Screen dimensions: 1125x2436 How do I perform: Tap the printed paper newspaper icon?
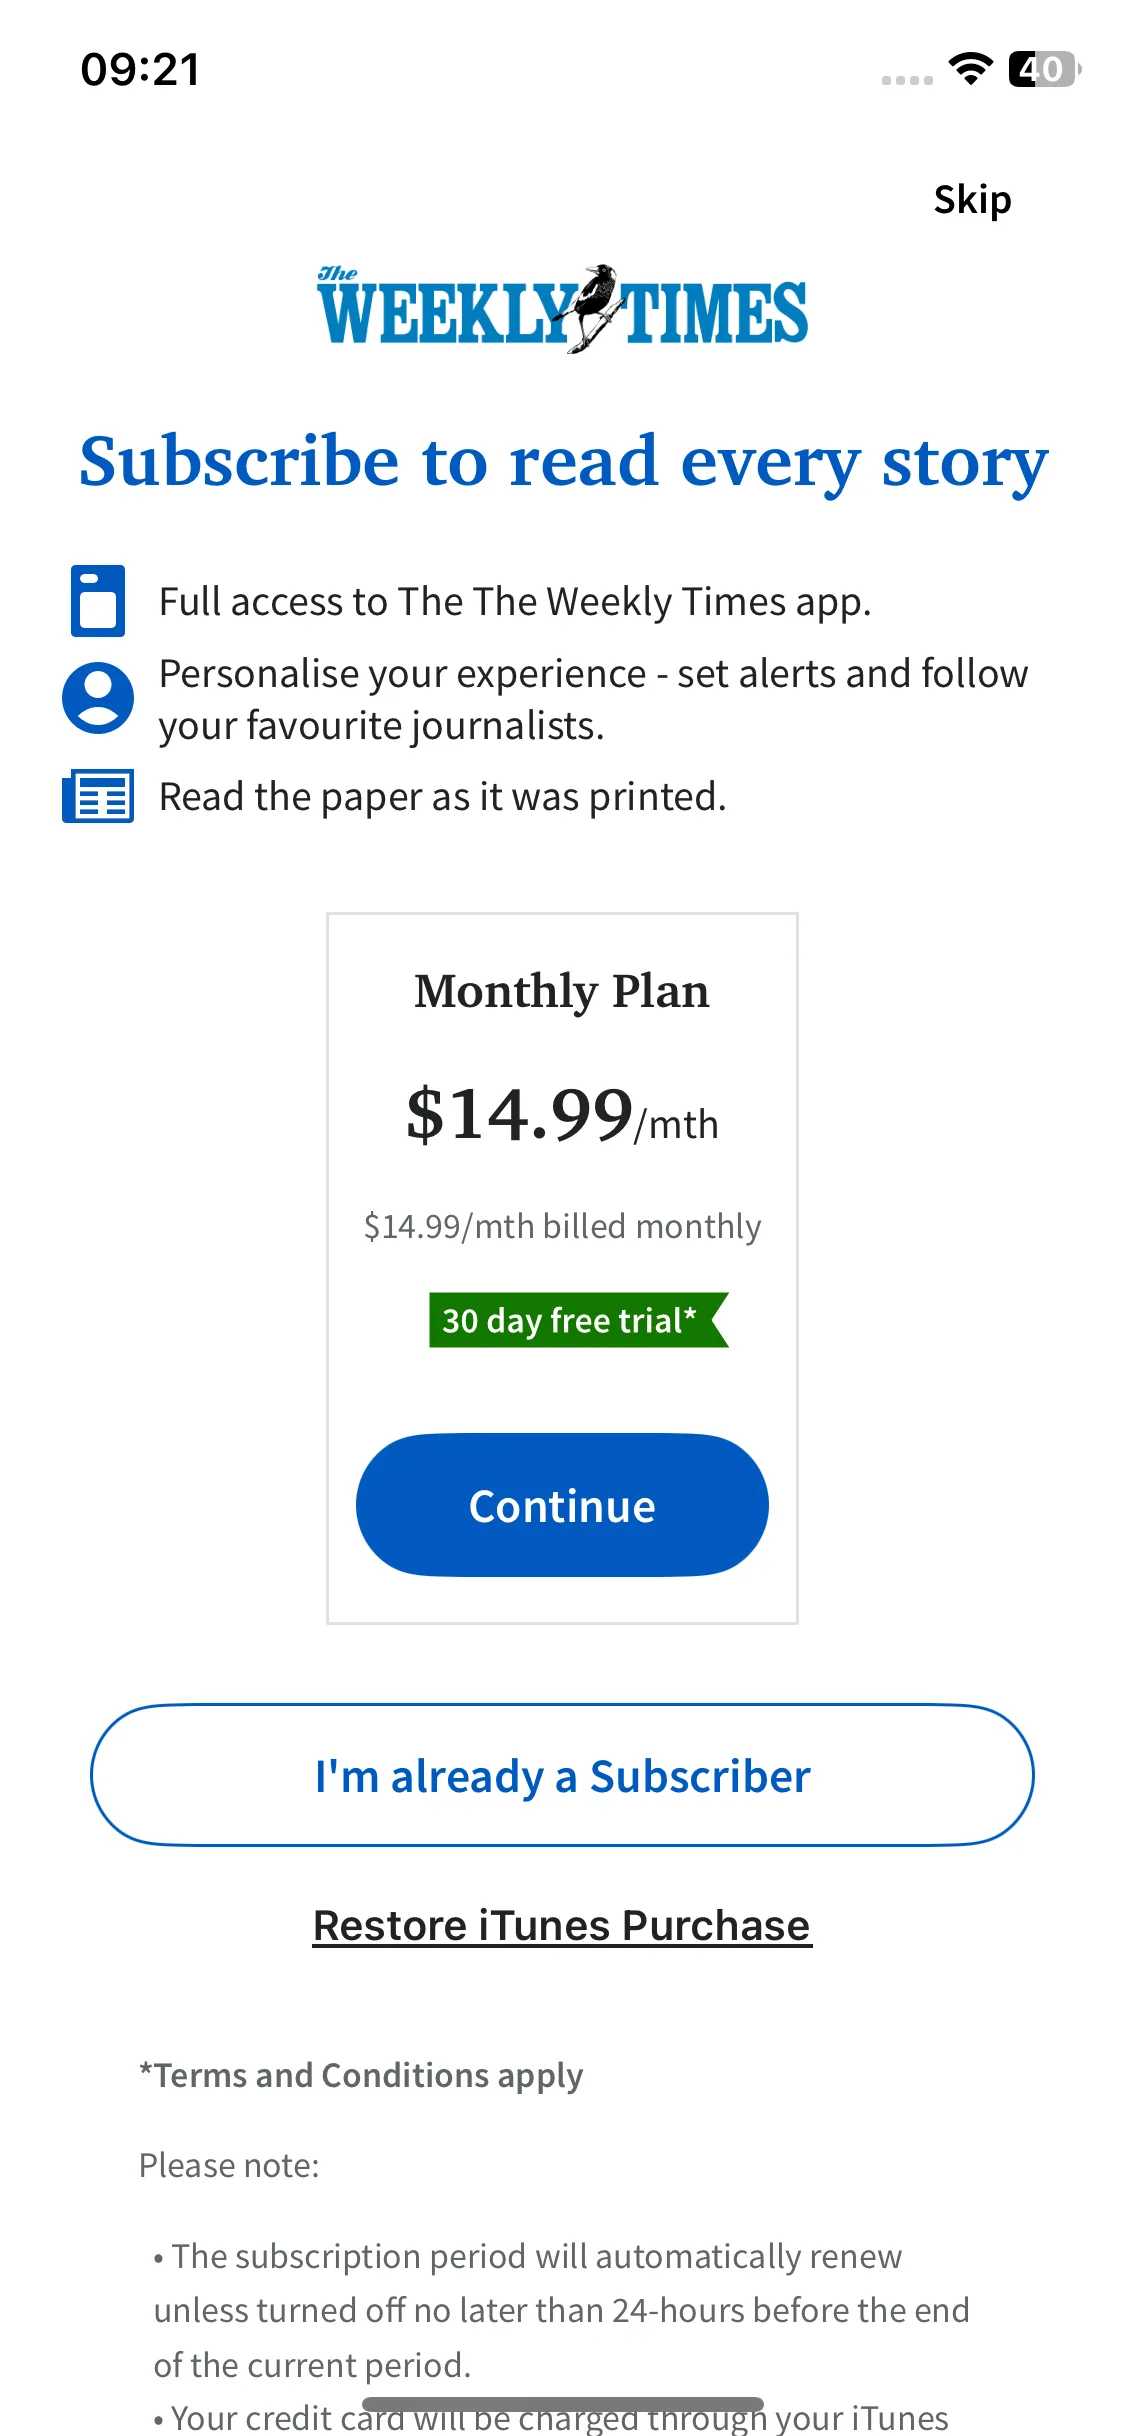click(x=98, y=796)
